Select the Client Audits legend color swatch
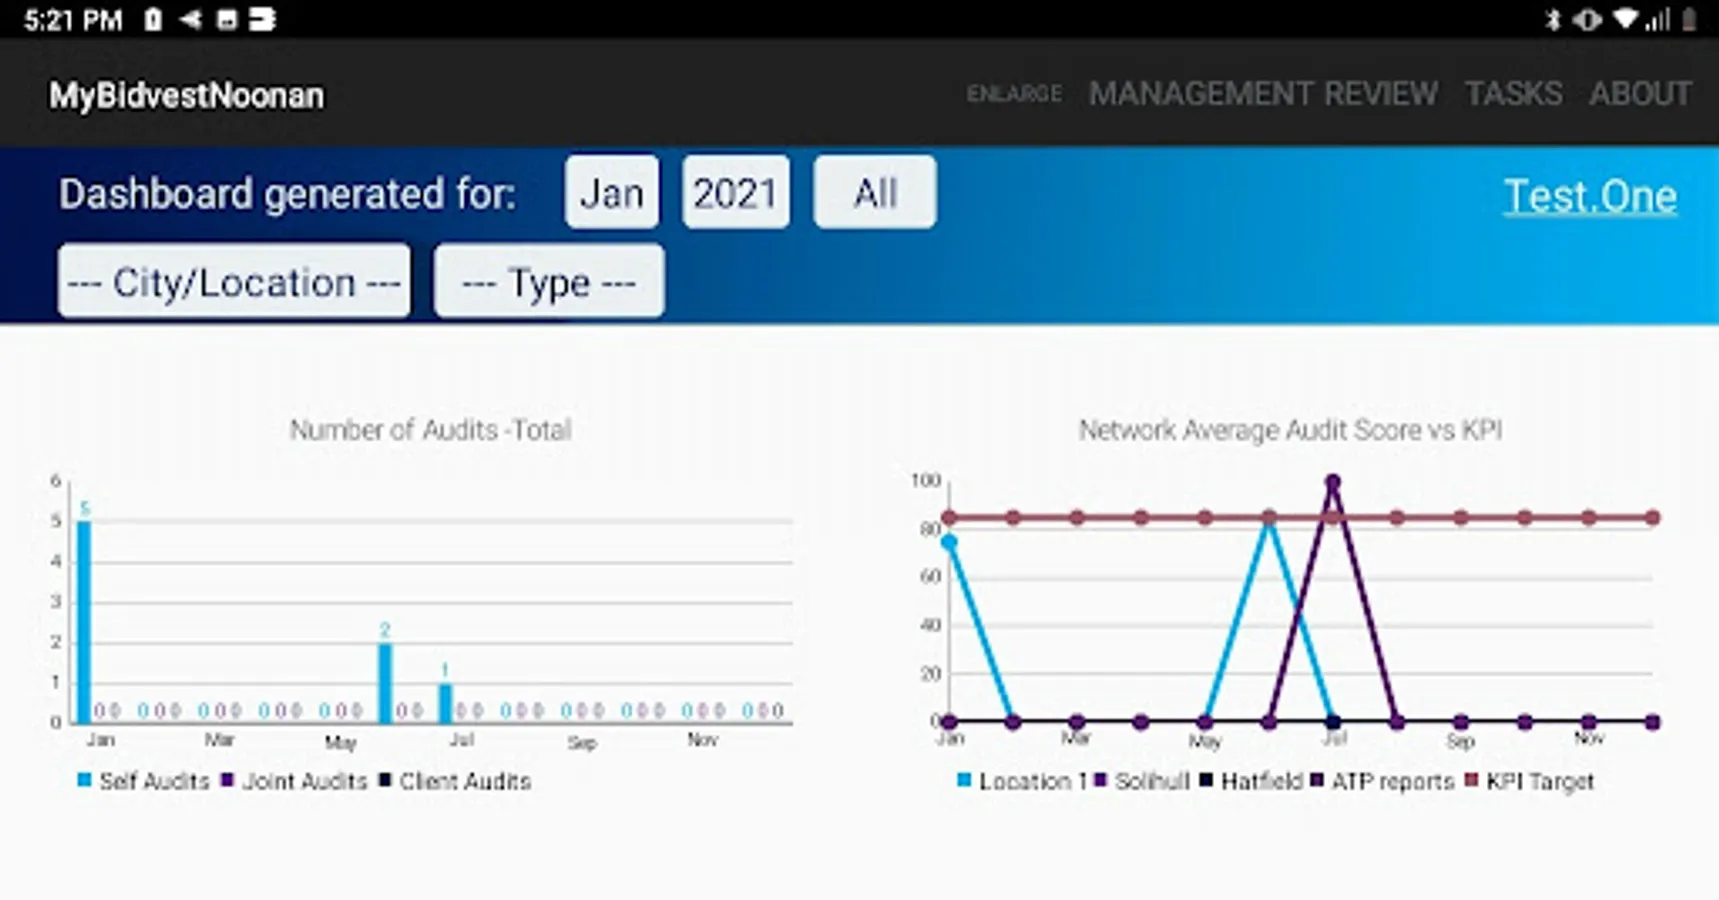This screenshot has height=900, width=1719. click(385, 780)
